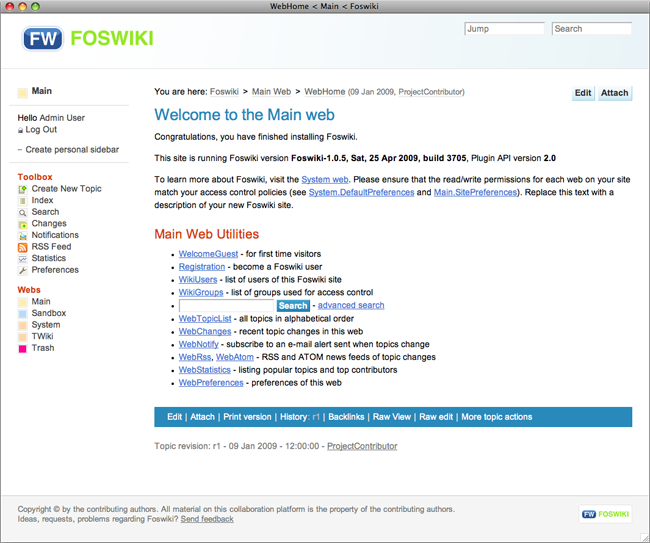Open the Trash web in sidebar
This screenshot has width=650, height=543.
43,348
